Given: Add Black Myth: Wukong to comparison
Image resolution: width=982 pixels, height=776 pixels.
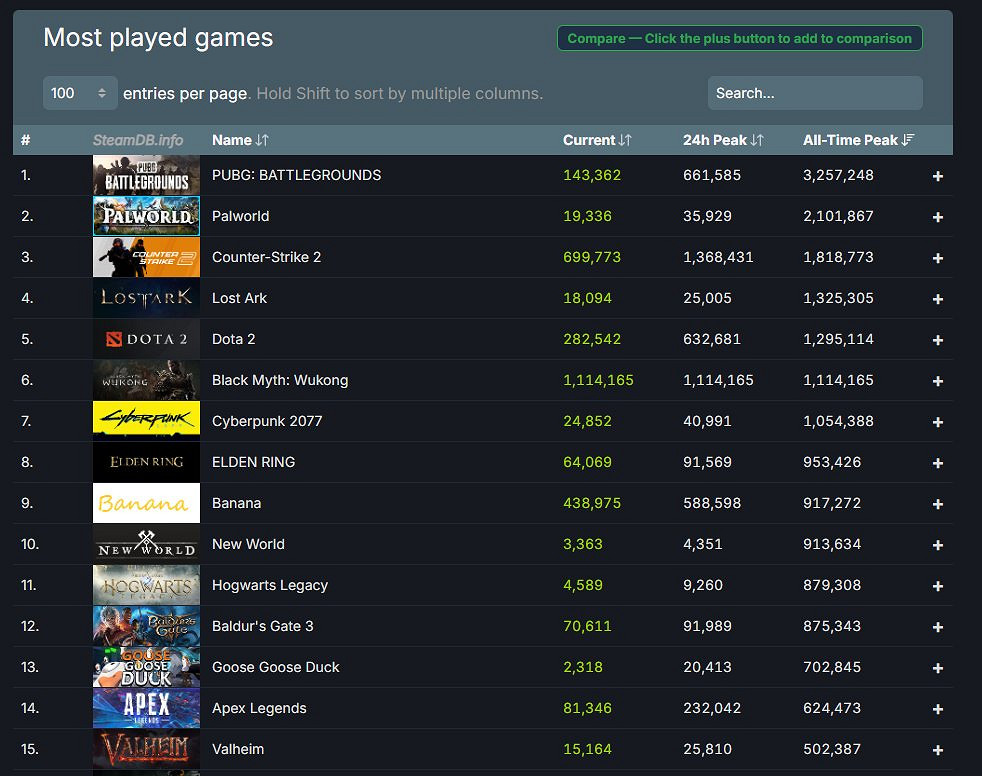Looking at the screenshot, I should [x=937, y=381].
